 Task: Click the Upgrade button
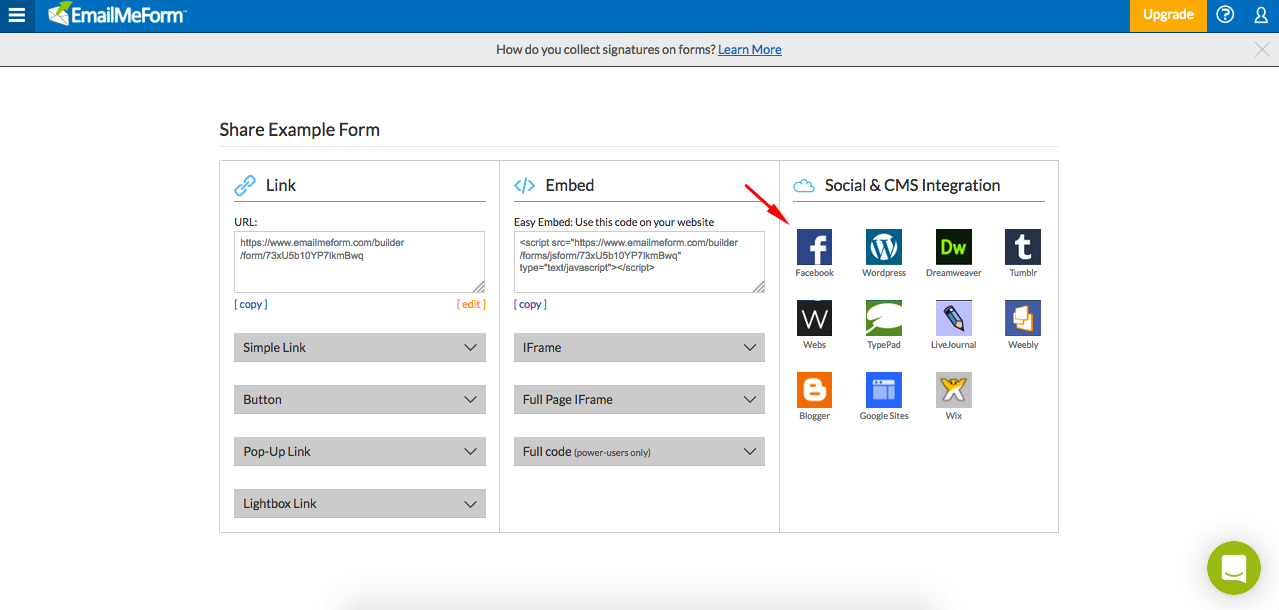point(1167,15)
